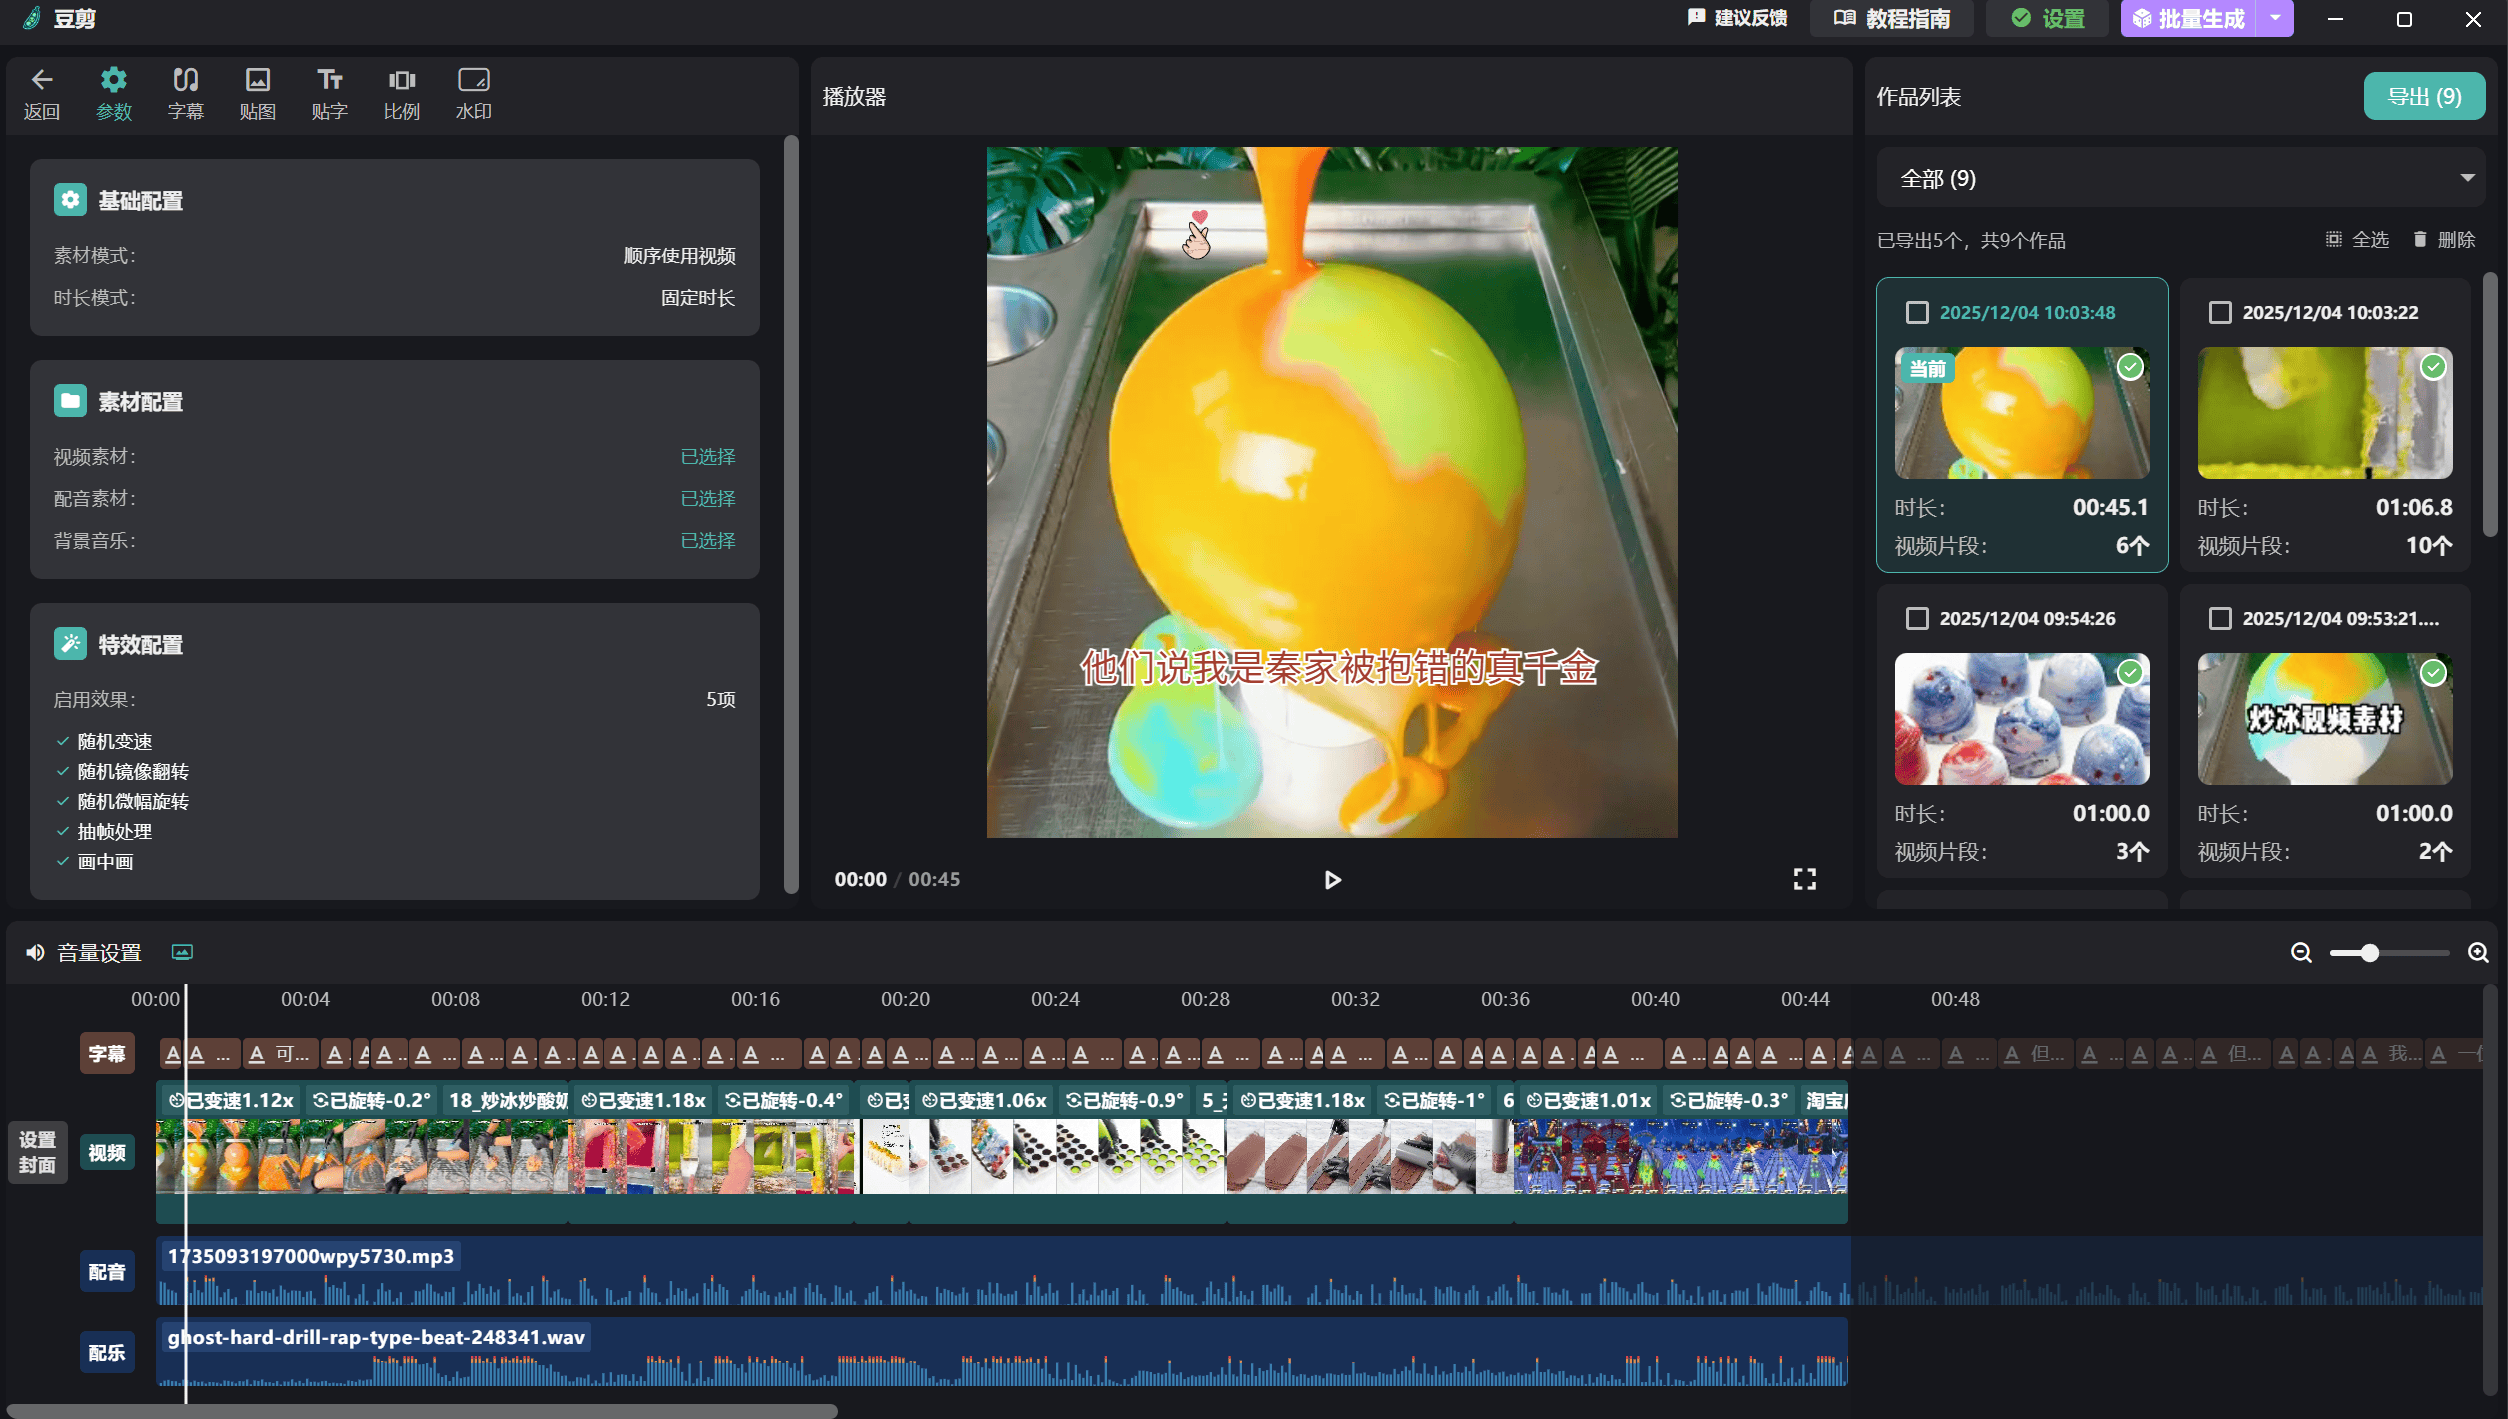The width and height of the screenshot is (2508, 1419).
Task: Click the timeline zoom slider handle
Action: click(2369, 953)
